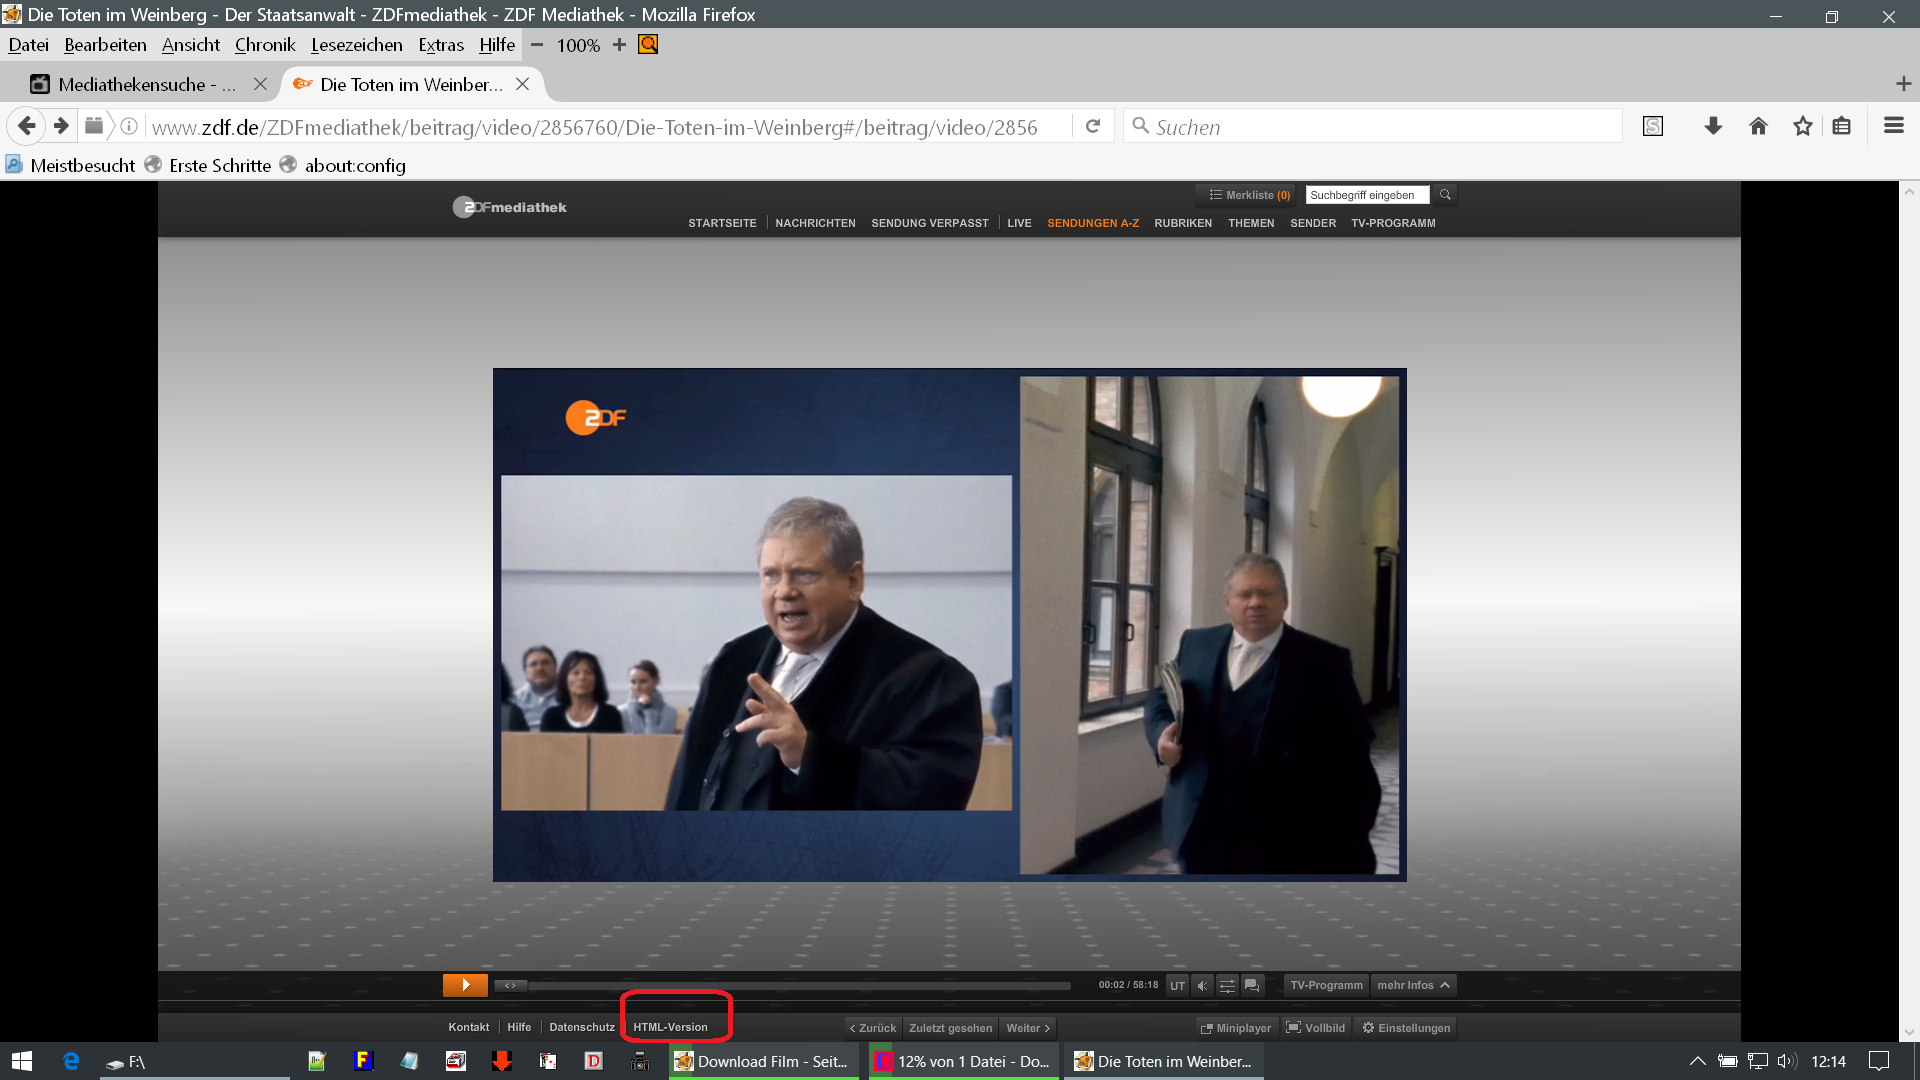Click Firefox downloads arrow icon
This screenshot has height=1080, width=1920.
pos(1713,126)
